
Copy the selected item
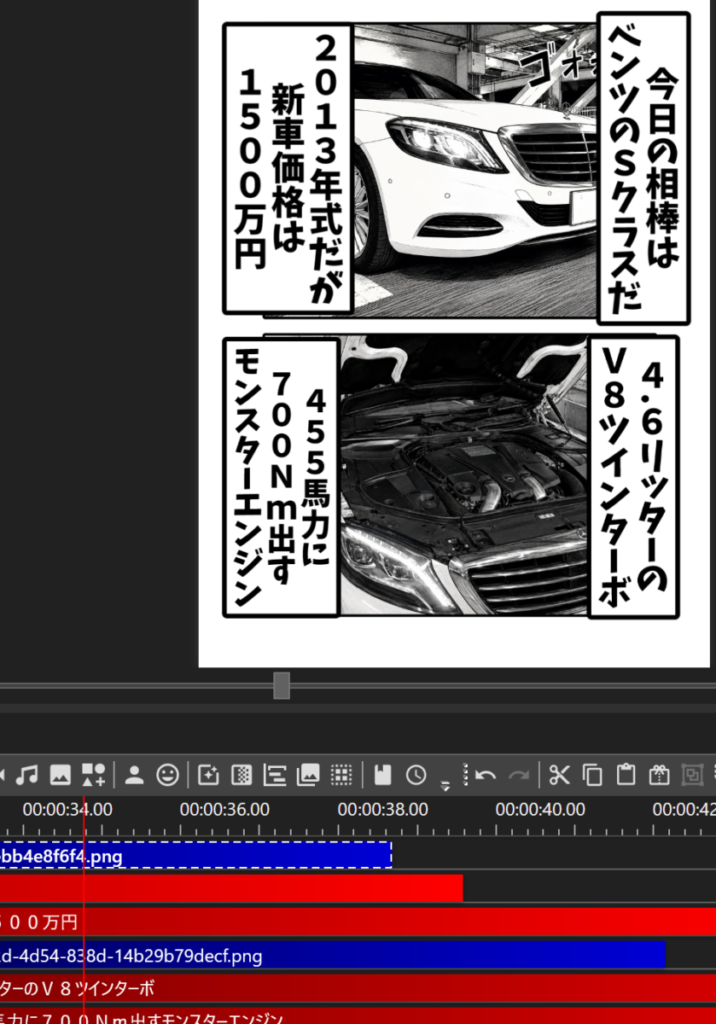[593, 775]
